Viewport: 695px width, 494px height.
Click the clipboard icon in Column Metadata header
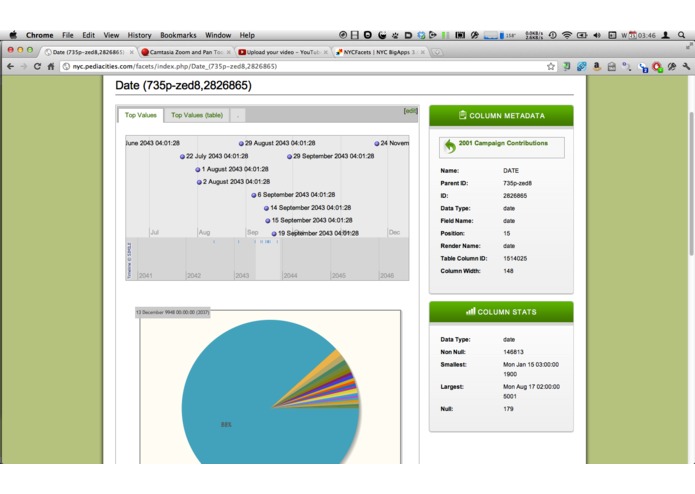[462, 115]
